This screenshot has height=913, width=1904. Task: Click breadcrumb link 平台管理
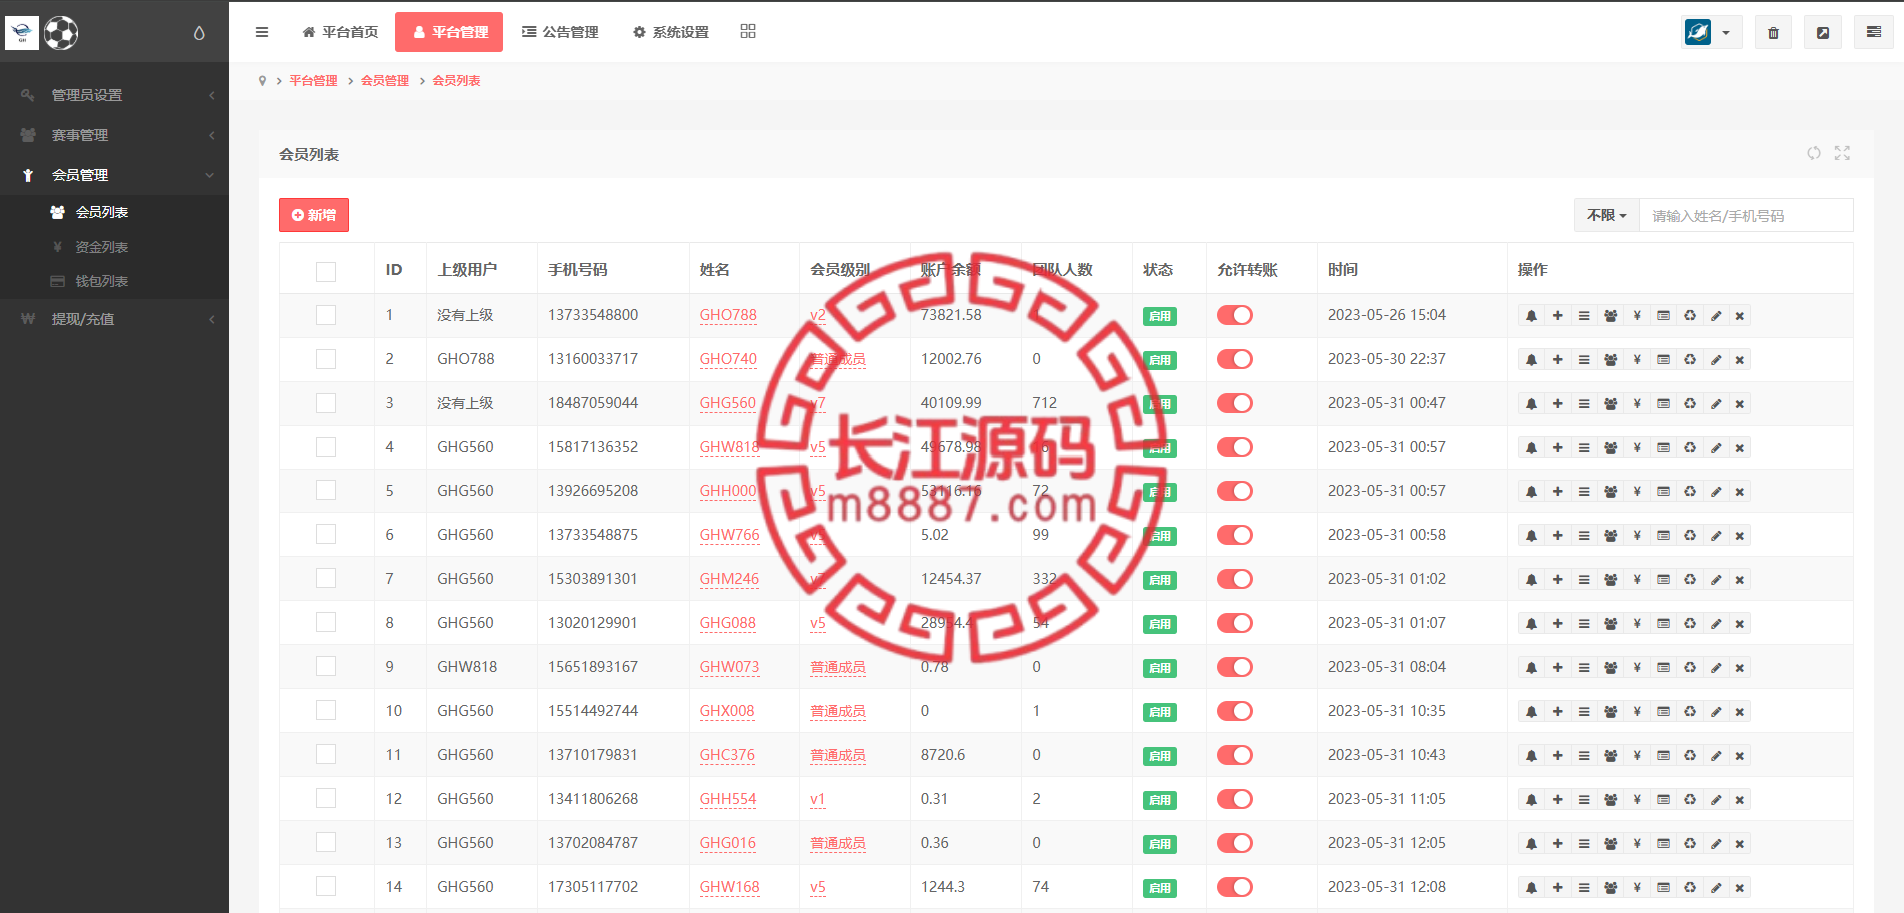point(313,81)
